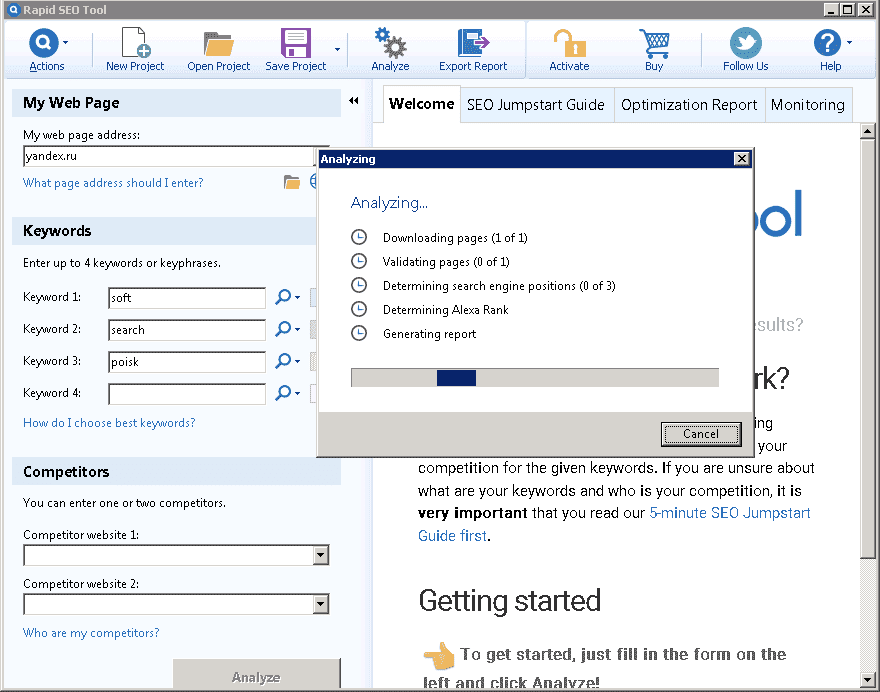This screenshot has width=880, height=692.
Task: Open the Actions toolbar menu
Action: 47,50
